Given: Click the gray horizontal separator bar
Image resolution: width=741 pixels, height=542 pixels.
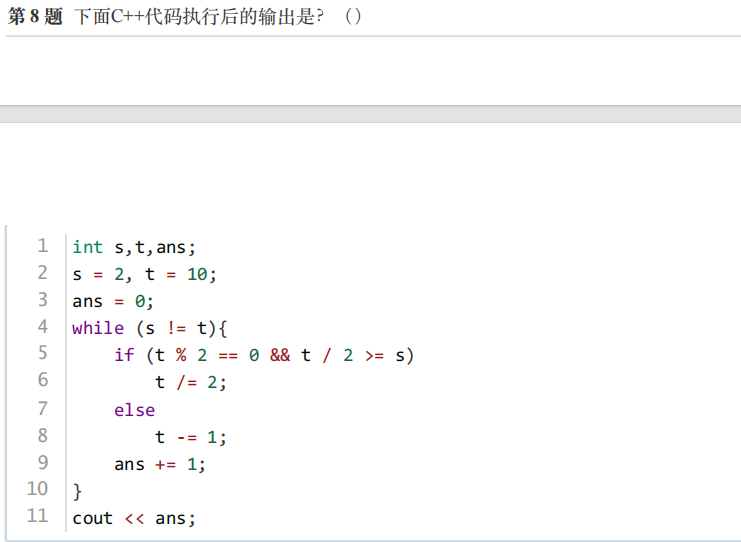Looking at the screenshot, I should click(x=370, y=114).
